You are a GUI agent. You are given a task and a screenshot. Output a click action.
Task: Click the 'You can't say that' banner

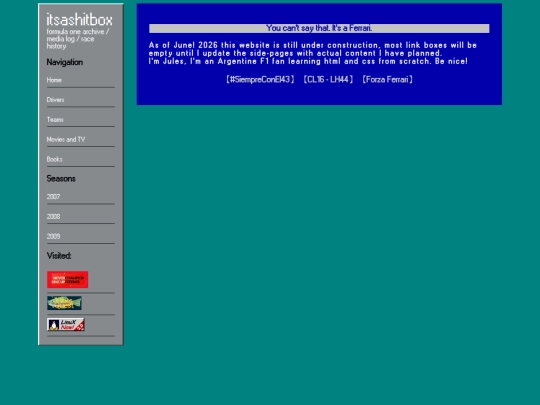click(319, 28)
